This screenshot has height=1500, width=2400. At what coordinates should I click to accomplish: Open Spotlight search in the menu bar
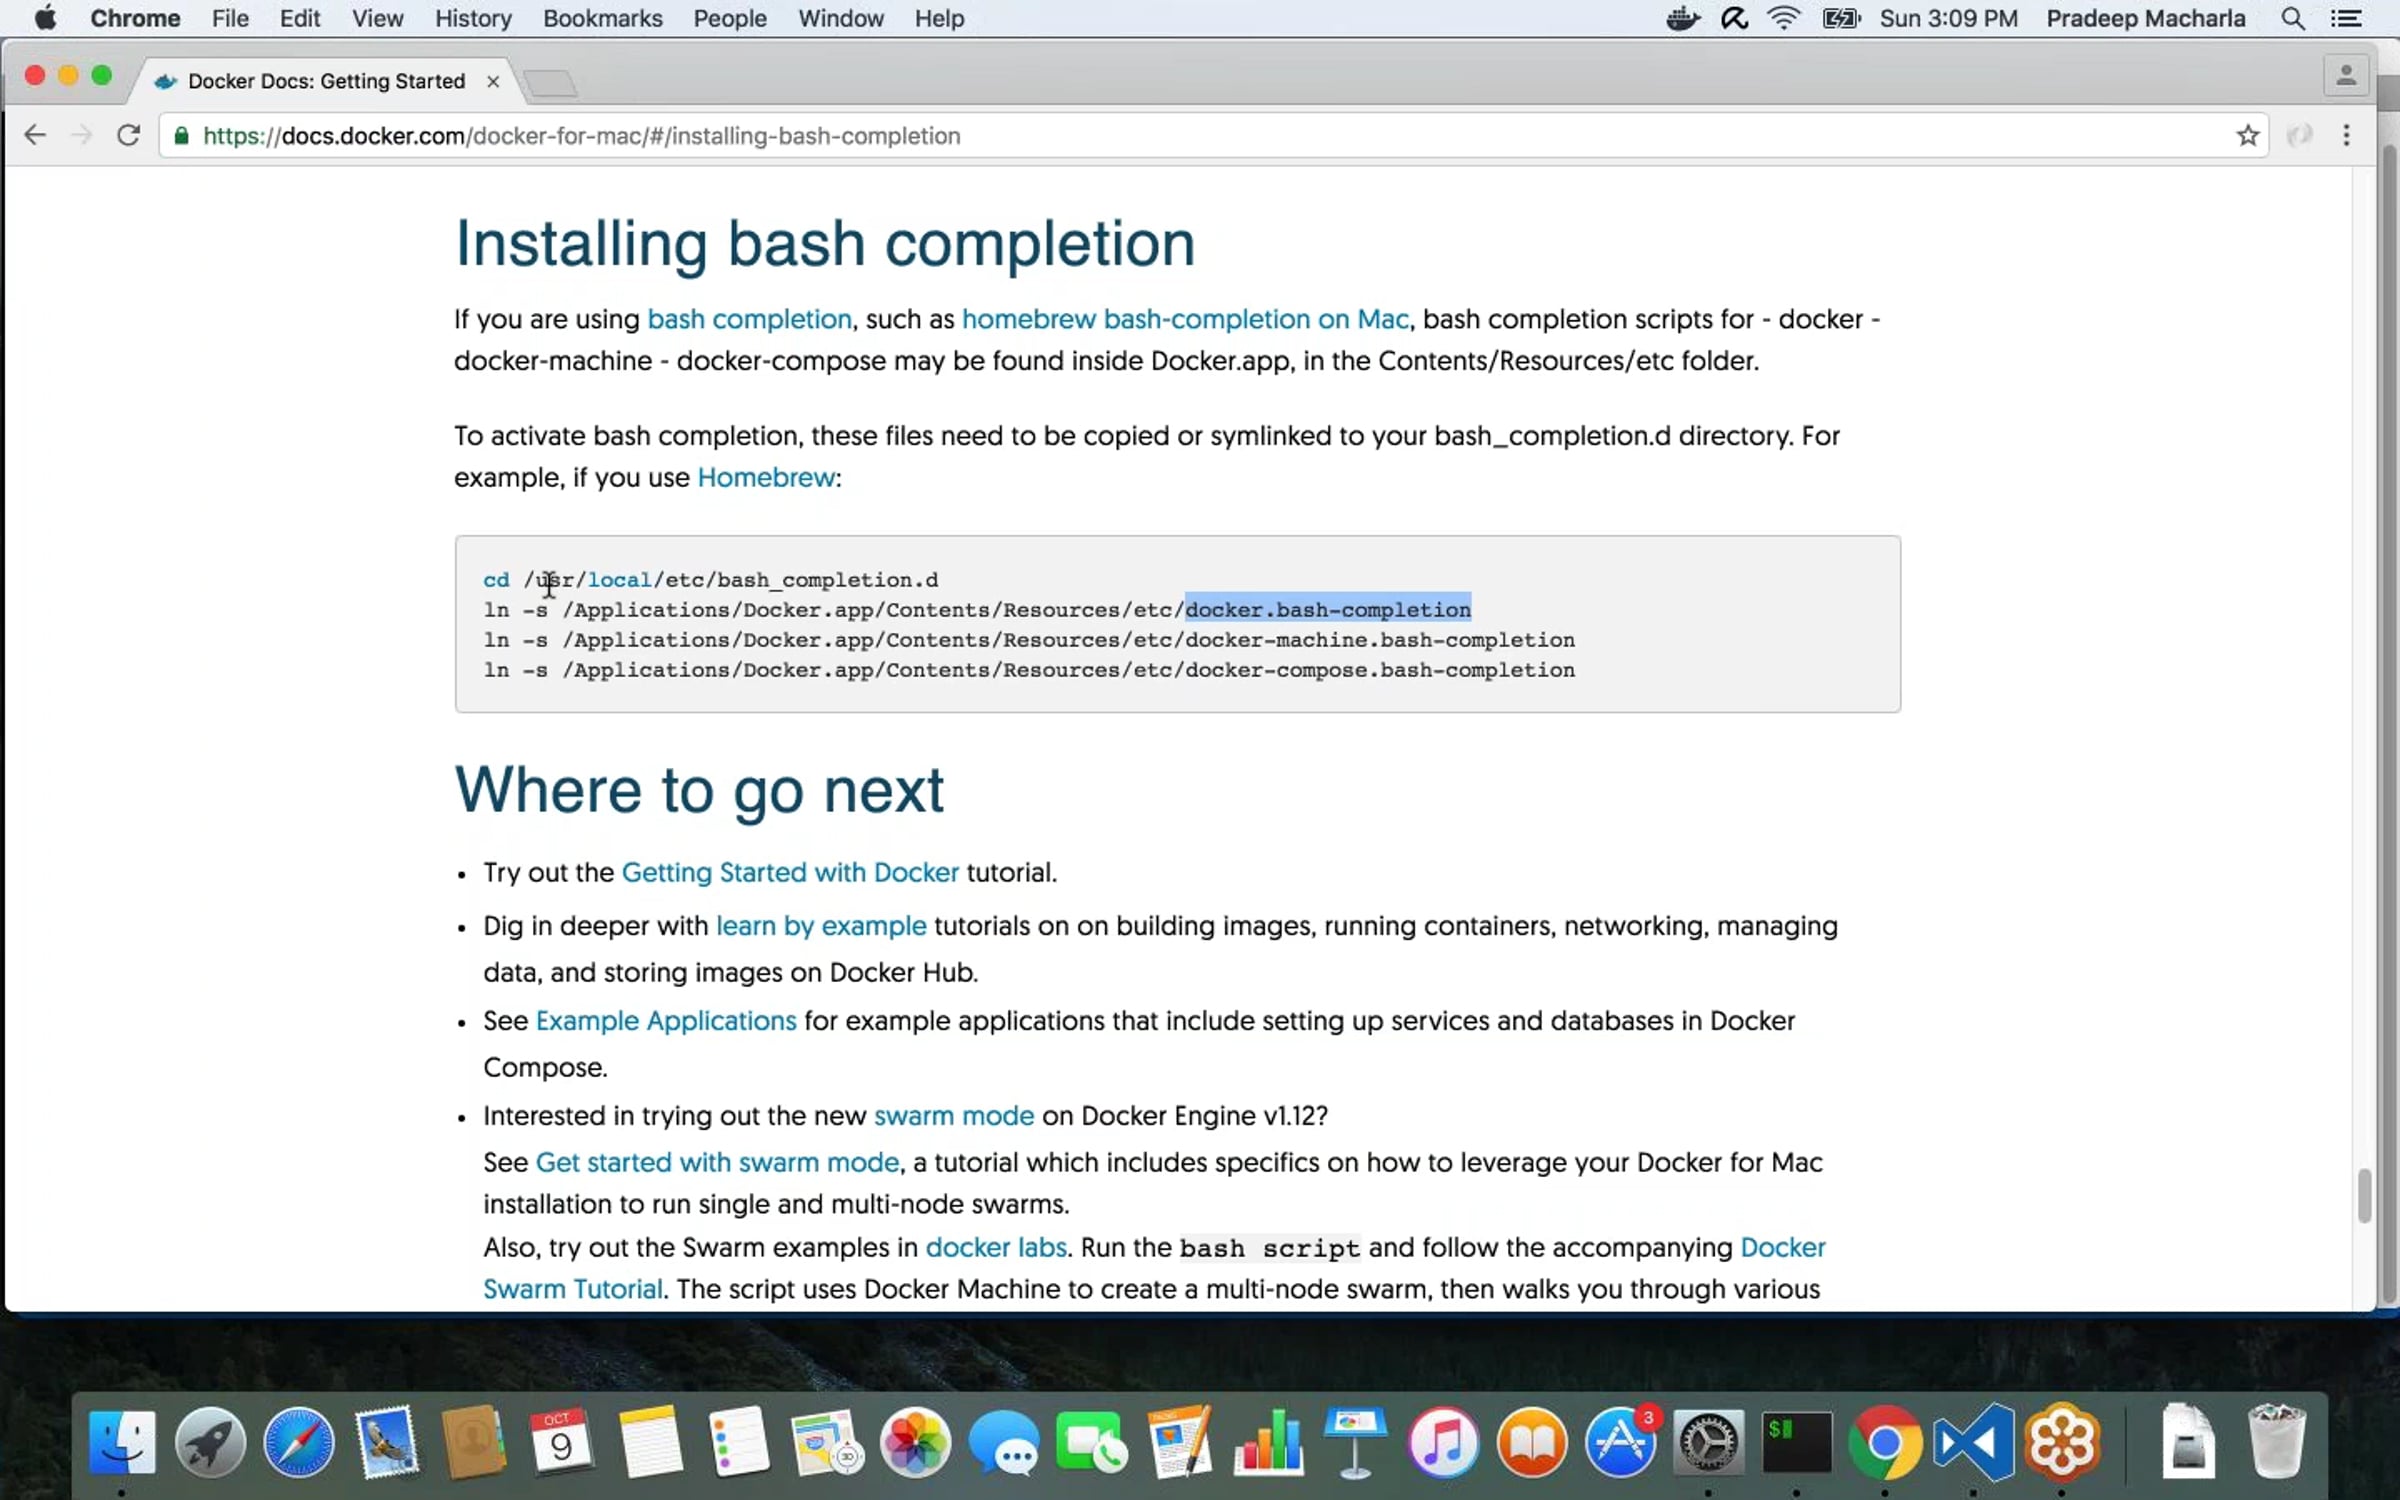pos(2292,18)
